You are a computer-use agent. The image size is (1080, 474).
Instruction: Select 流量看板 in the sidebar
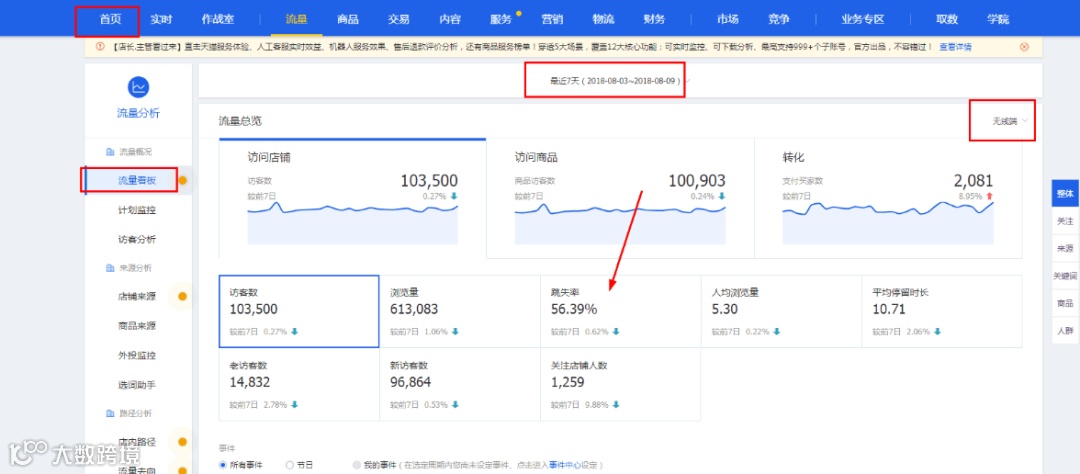click(x=137, y=181)
